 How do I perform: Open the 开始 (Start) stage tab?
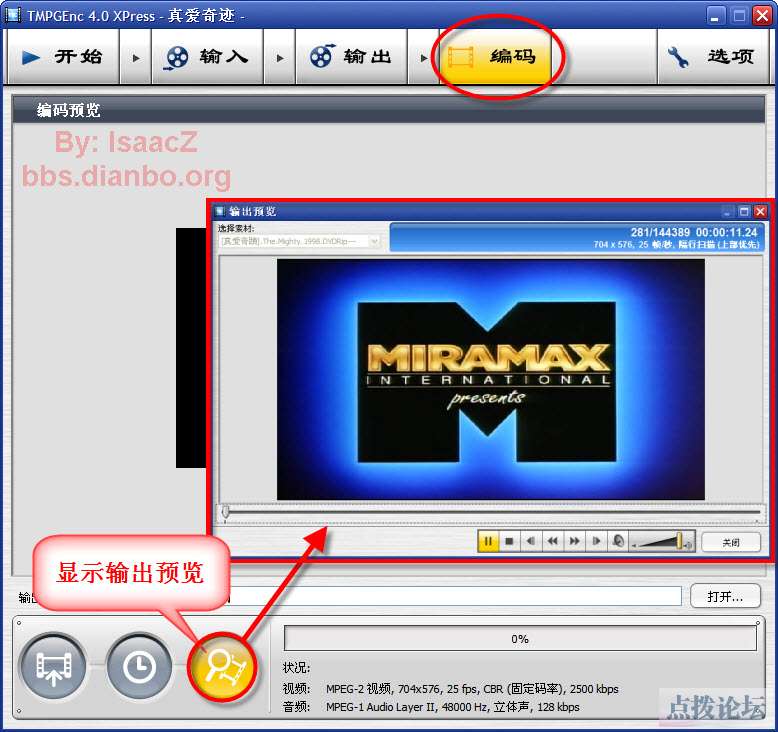coord(63,57)
